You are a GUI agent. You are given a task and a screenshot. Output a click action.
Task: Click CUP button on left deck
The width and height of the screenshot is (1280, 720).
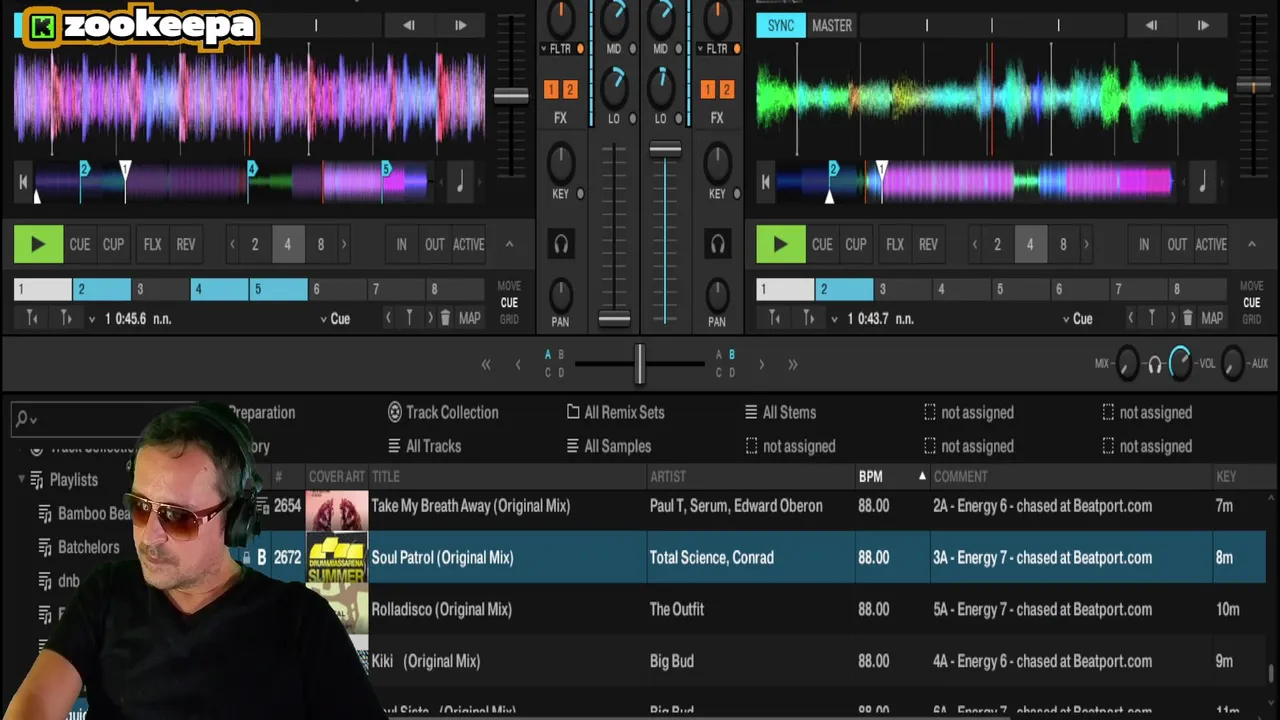point(113,244)
